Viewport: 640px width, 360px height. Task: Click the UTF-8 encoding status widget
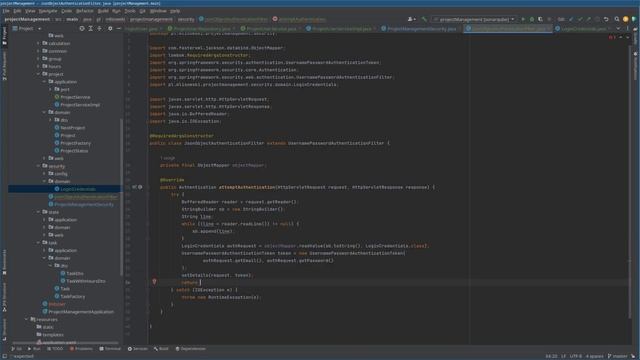[576, 356]
